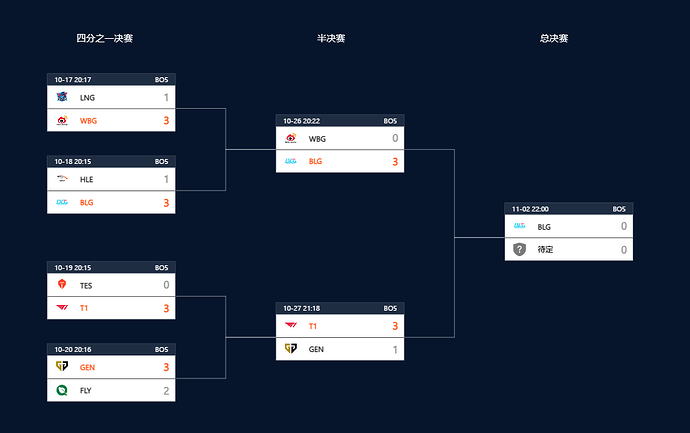Viewport: 690px width, 433px height.
Task: Open the 11-02 22:00 final header
Action: (x=569, y=209)
